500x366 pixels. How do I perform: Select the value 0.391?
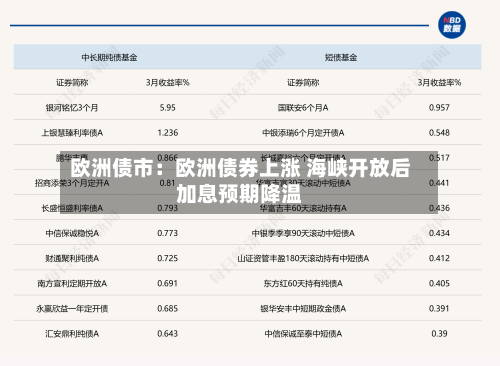pos(439,308)
